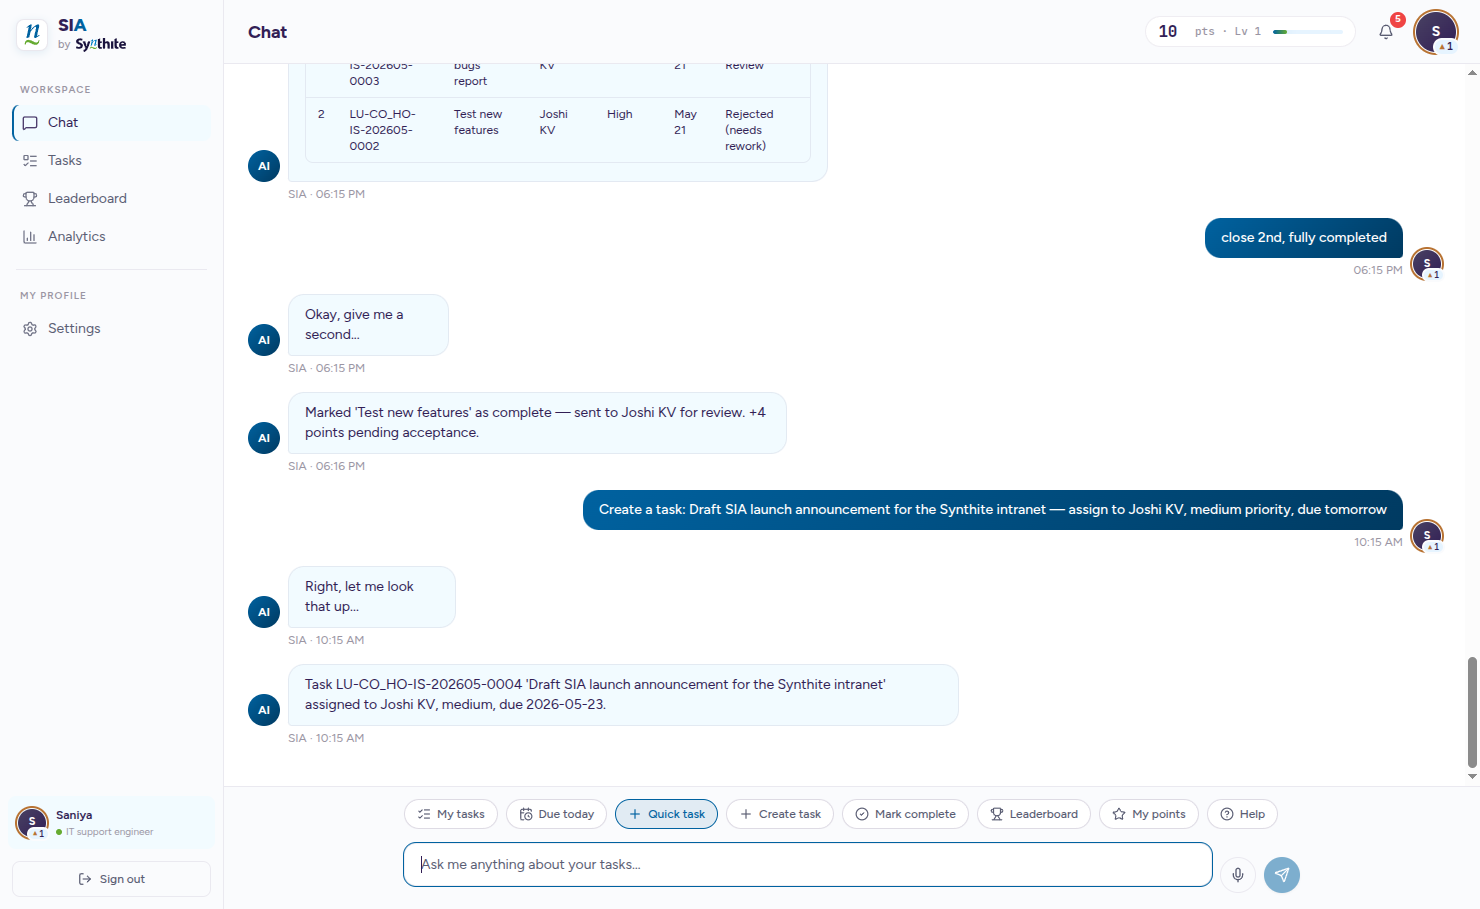Click the plus icon on Quick task
This screenshot has height=909, width=1480.
(635, 814)
